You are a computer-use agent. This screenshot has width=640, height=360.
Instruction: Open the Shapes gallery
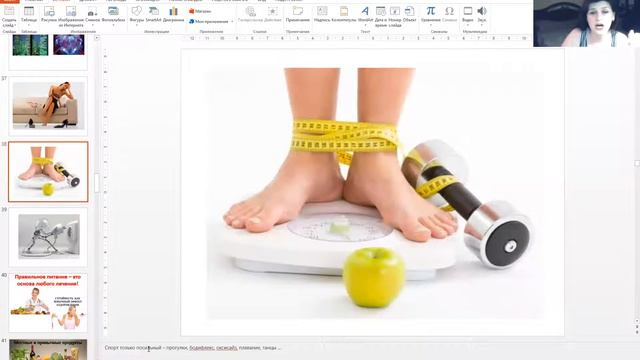click(x=137, y=14)
